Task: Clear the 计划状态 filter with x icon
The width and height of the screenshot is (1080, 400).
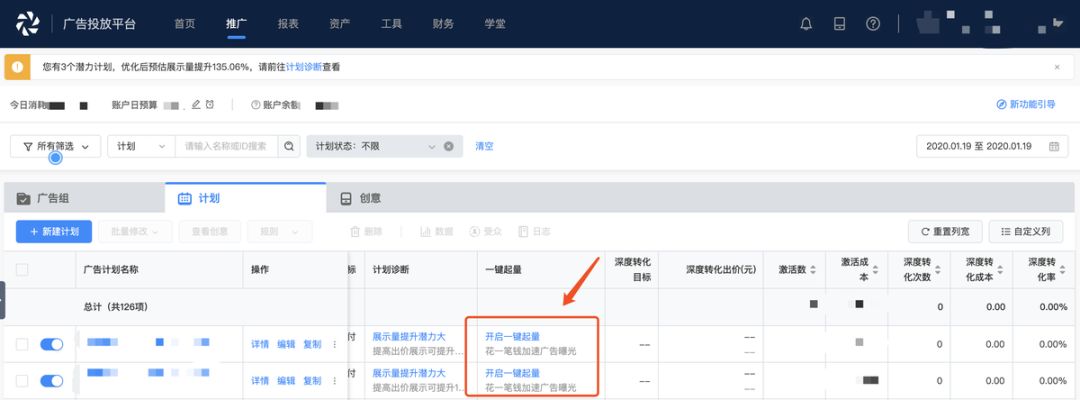Action: pyautogui.click(x=449, y=146)
